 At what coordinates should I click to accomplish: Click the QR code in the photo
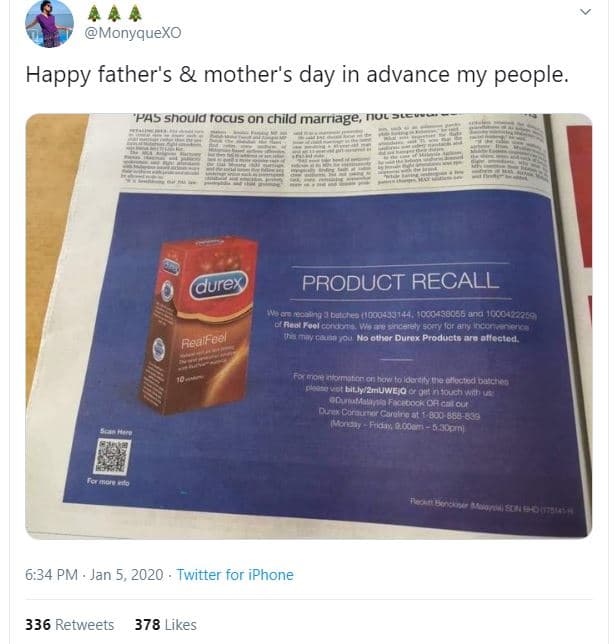click(x=112, y=455)
